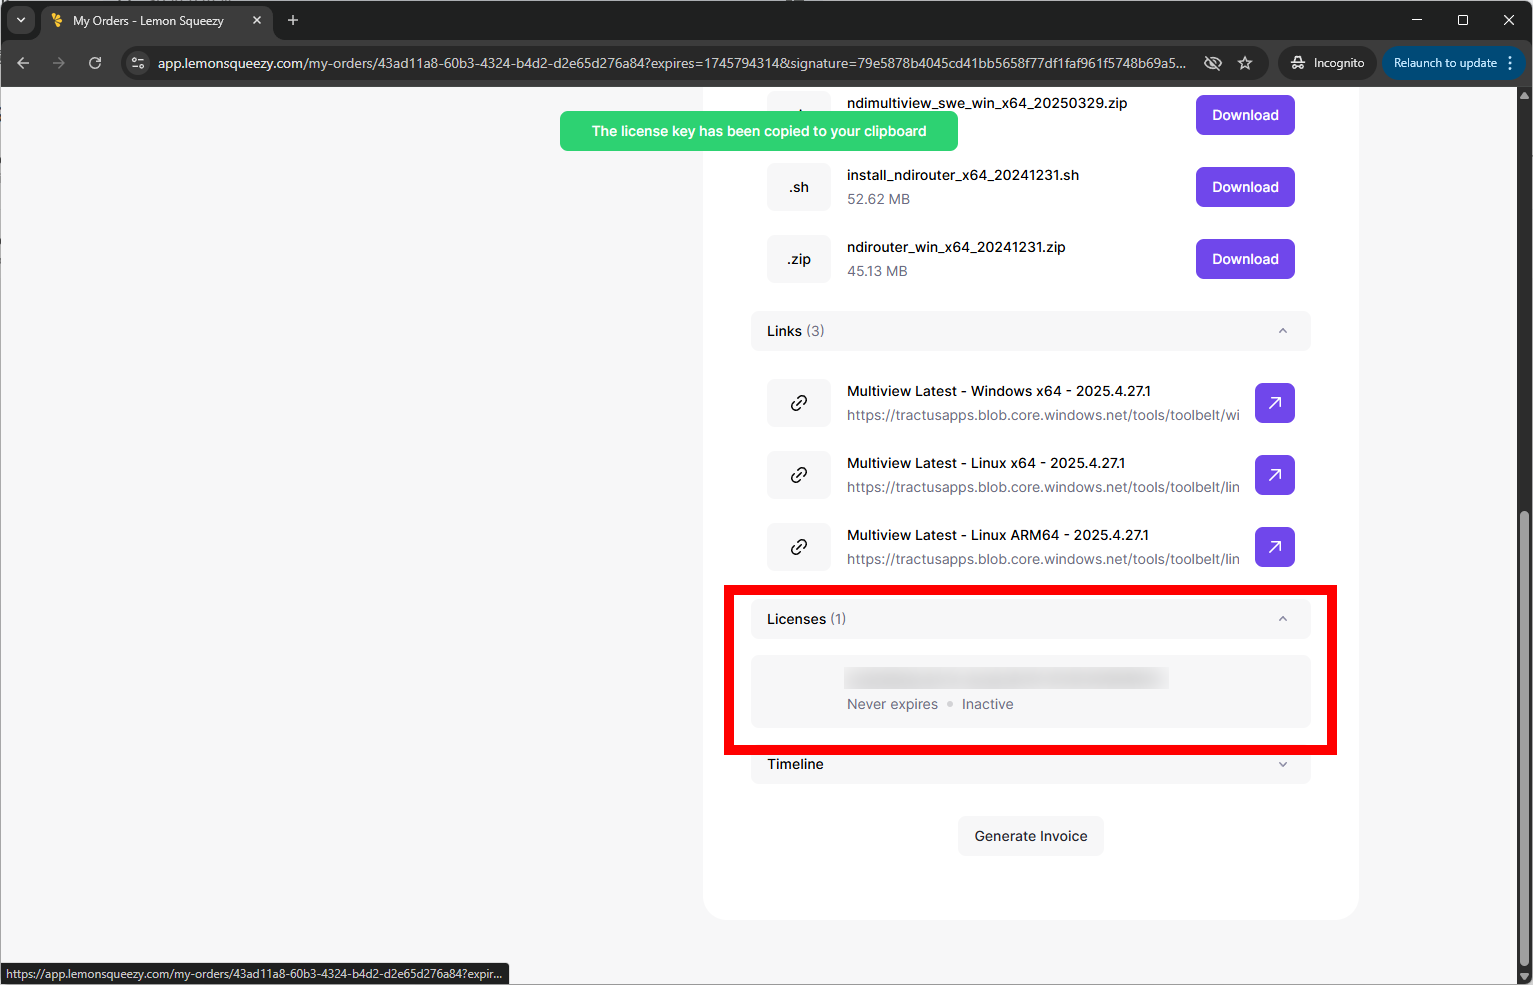Open a new browser tab

pyautogui.click(x=293, y=20)
